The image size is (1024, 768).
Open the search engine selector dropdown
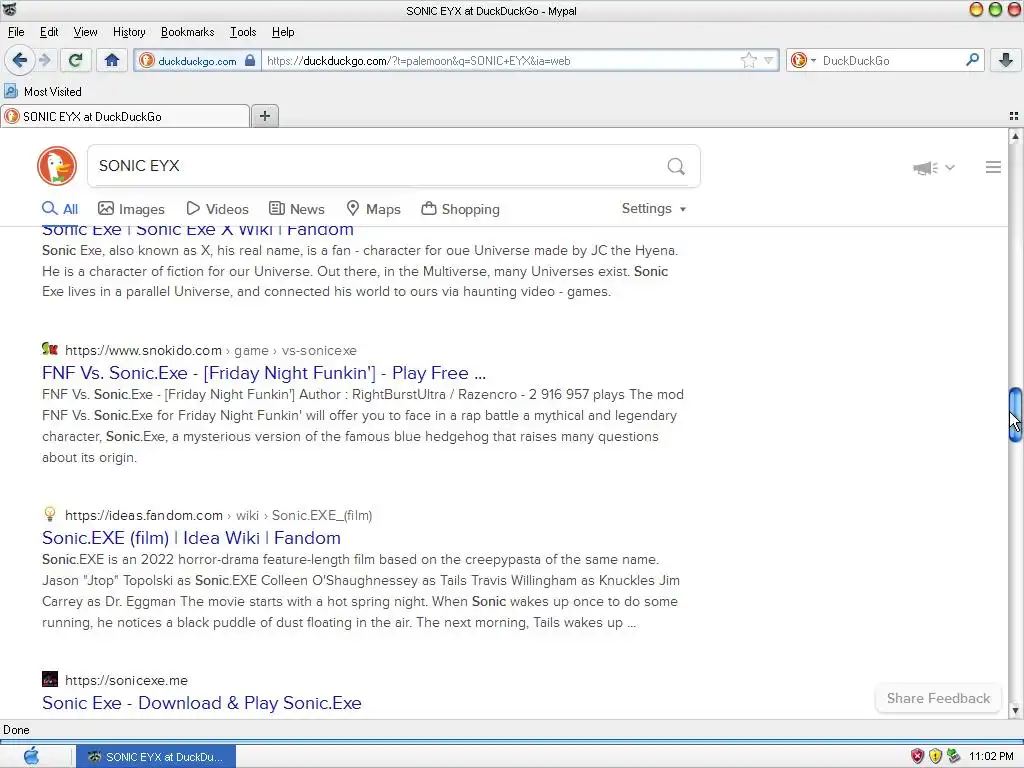[803, 60]
